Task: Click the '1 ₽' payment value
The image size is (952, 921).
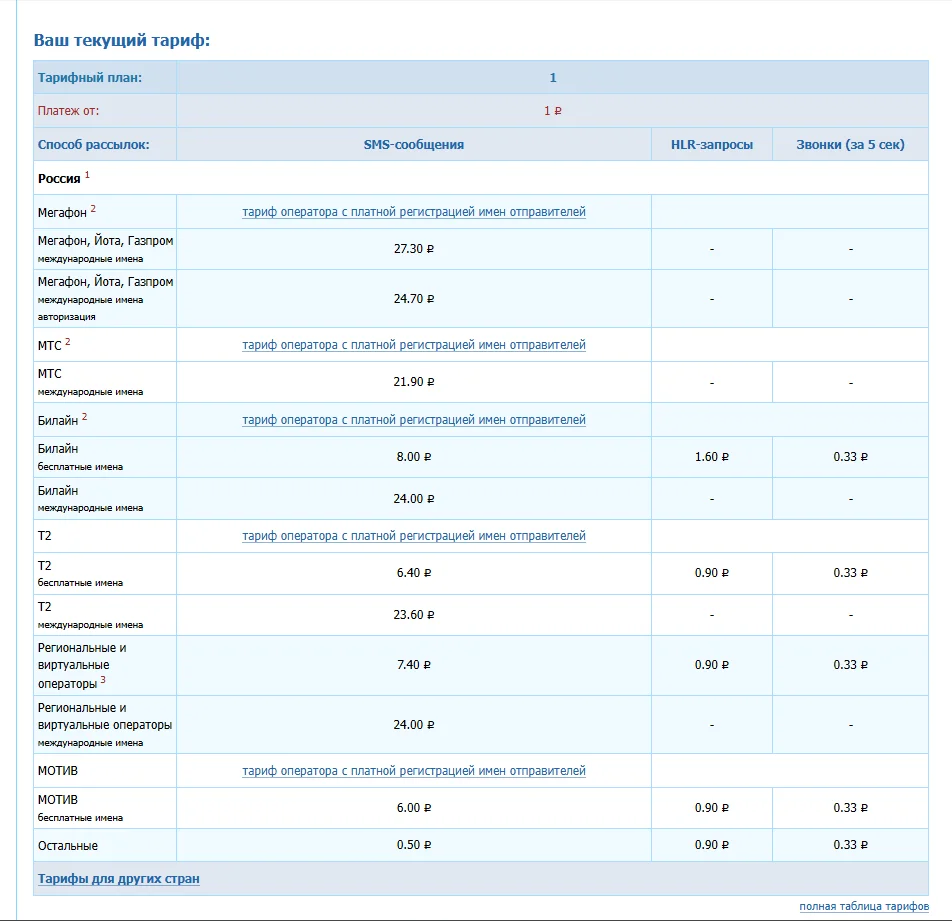Action: [552, 111]
